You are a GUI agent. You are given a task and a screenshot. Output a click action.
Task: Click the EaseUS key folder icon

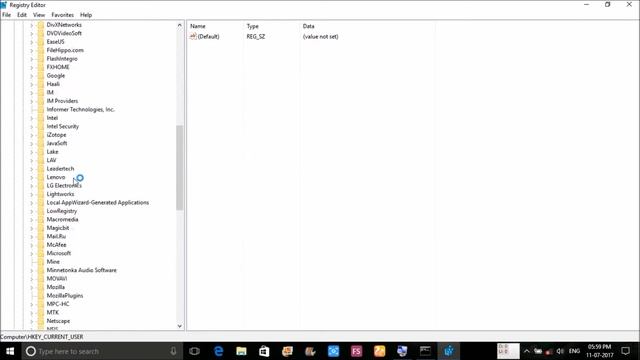click(41, 42)
